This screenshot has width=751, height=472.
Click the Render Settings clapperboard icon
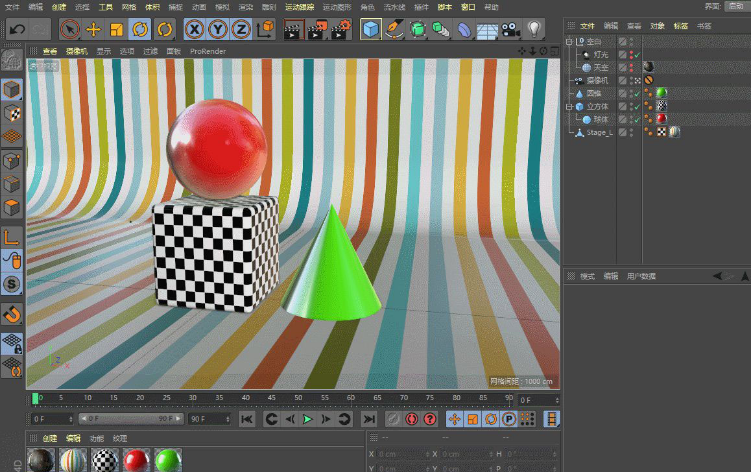click(339, 29)
